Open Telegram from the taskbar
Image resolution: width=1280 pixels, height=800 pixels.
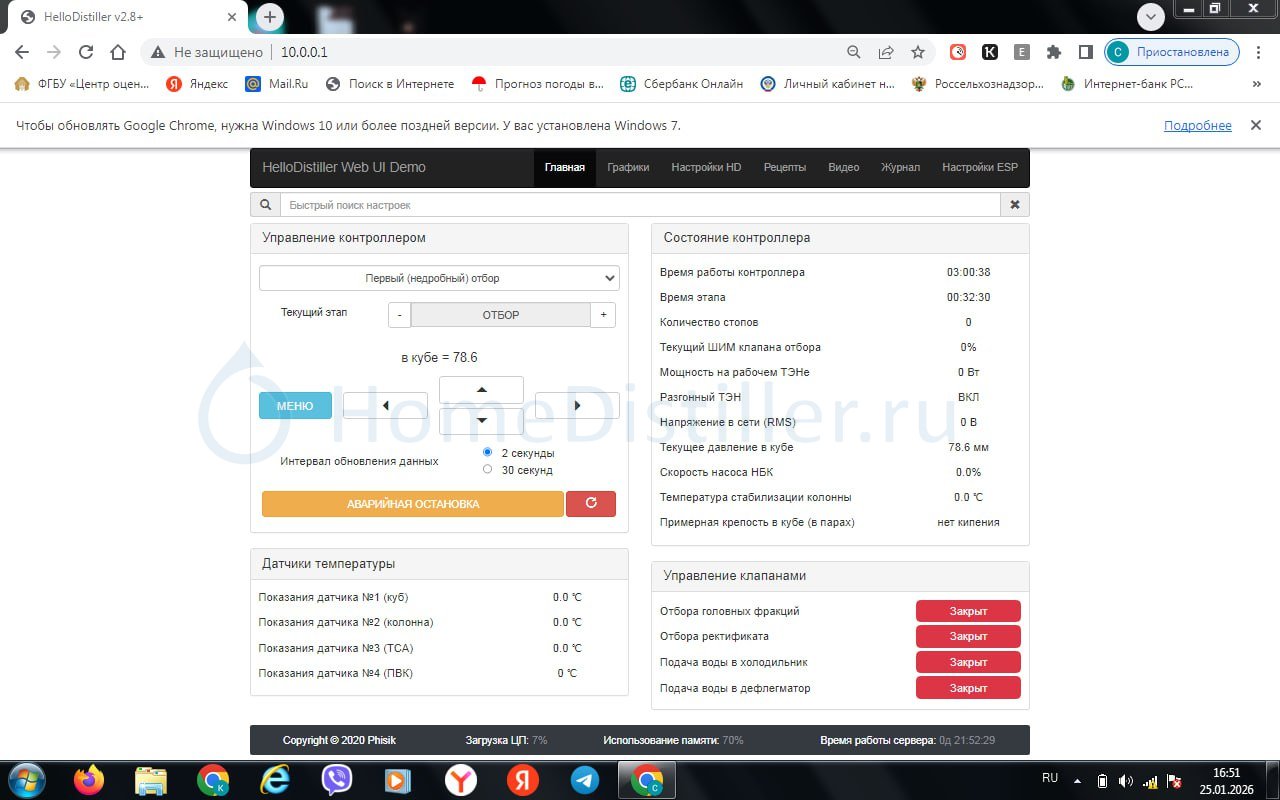click(x=585, y=779)
